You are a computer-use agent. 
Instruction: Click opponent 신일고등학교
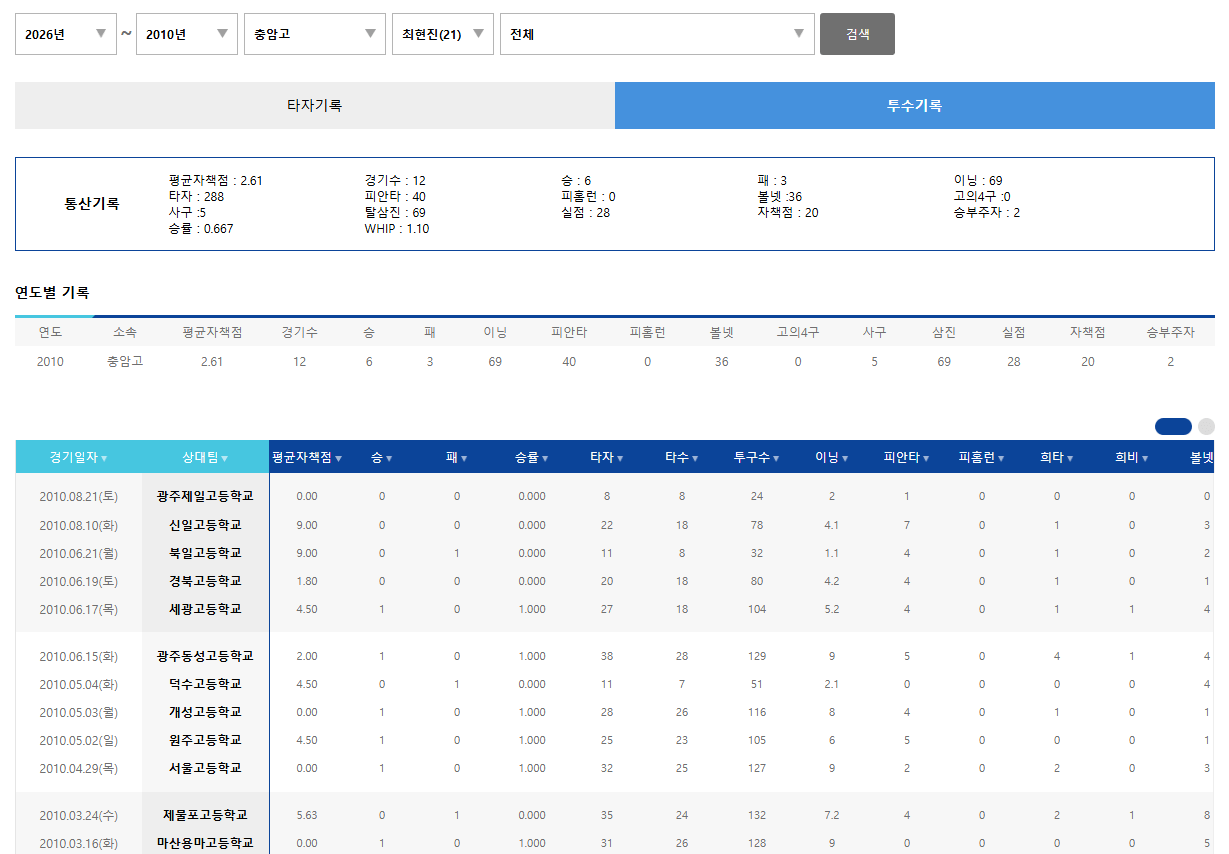coord(205,525)
